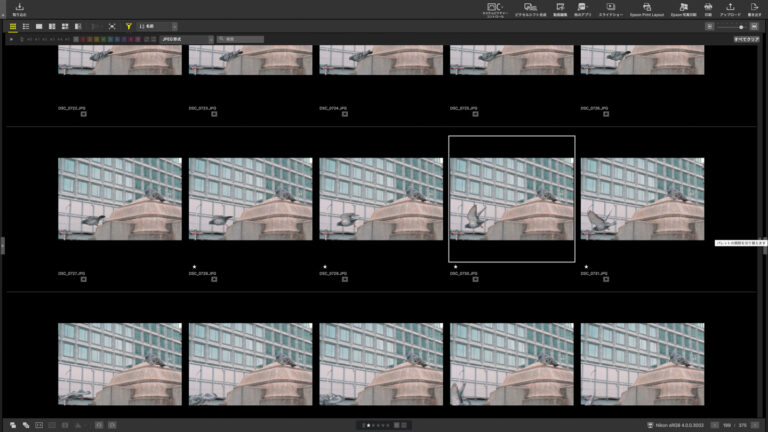Viewport: 768px width, 432px height.
Task: Click the full screen view icon
Action: [112, 26]
